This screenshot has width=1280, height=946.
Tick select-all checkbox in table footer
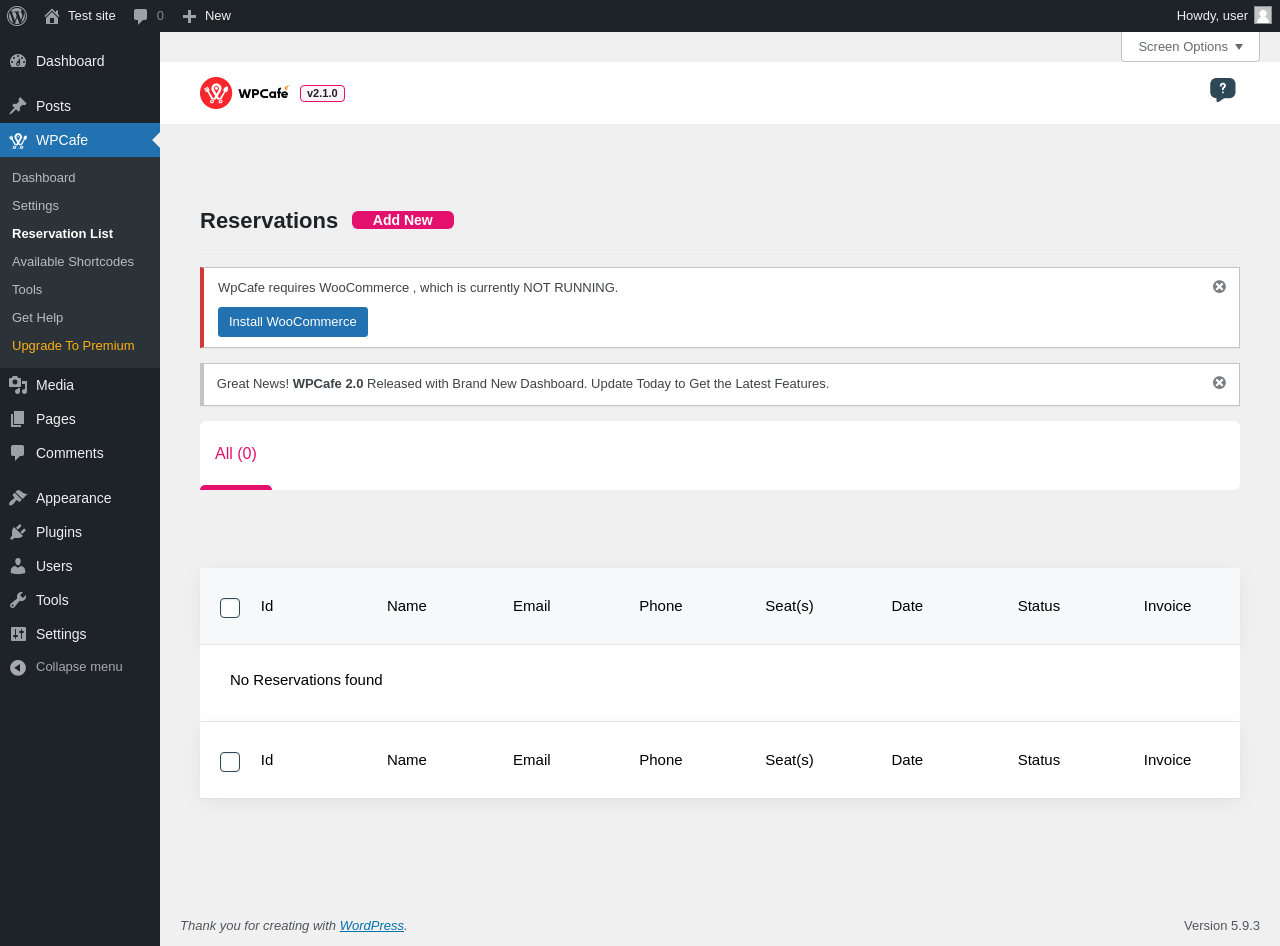coord(230,762)
